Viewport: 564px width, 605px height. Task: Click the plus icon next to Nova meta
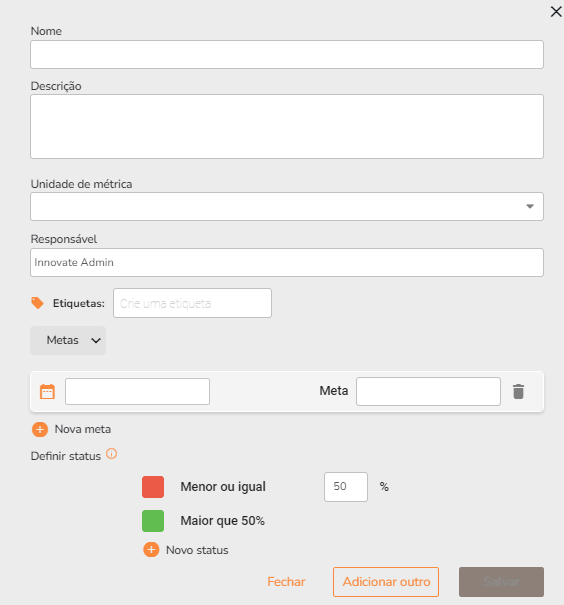(x=40, y=429)
